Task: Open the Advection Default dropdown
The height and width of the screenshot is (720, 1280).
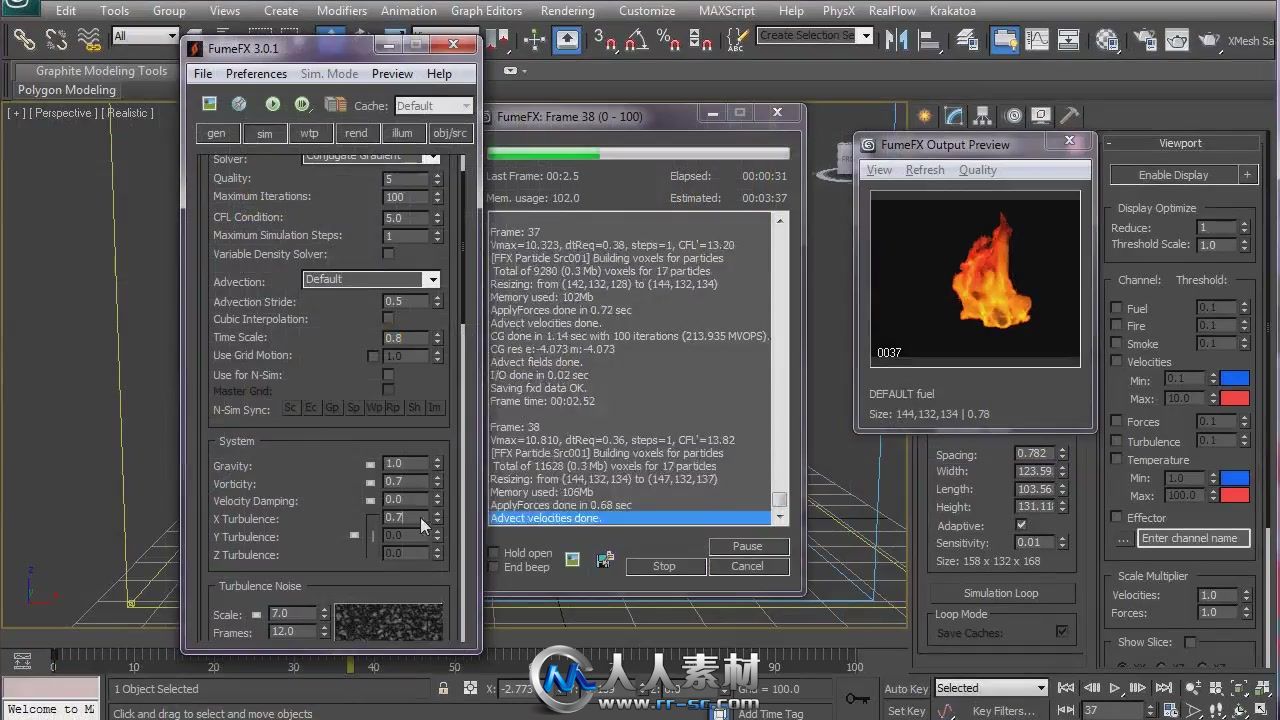Action: click(371, 280)
